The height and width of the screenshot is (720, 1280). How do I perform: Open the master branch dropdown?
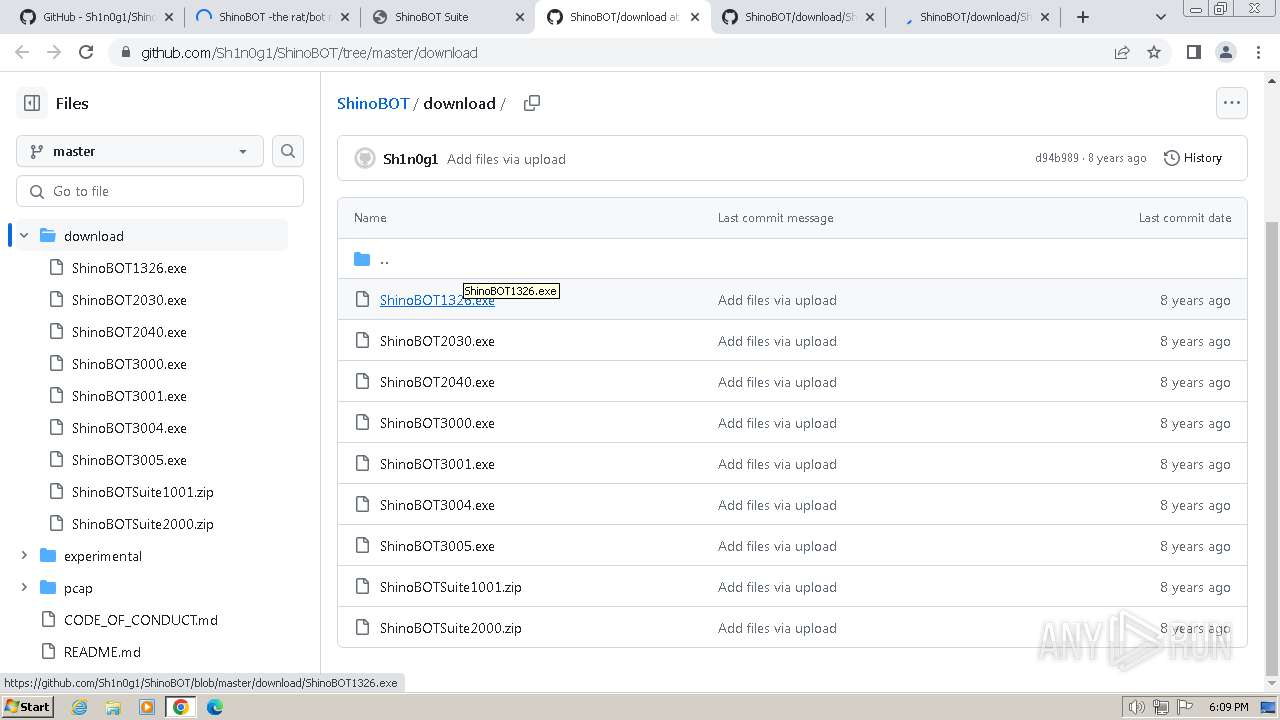coord(140,151)
